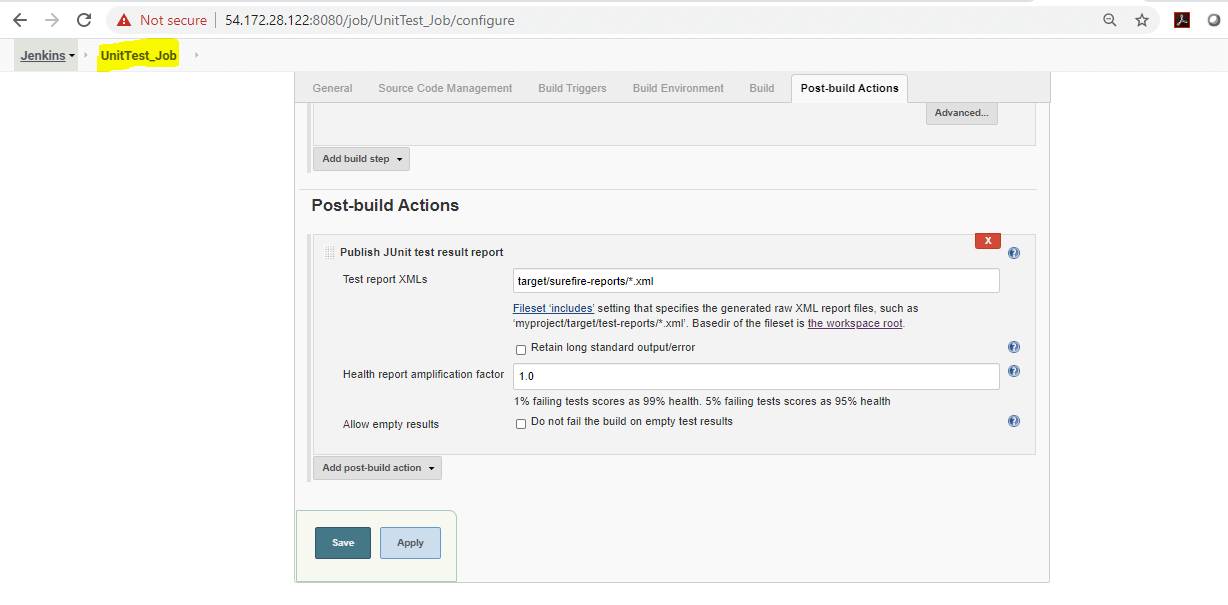Screen dimensions: 1228x605
Task: Click help icon for Allow empty results
Action: tap(1014, 422)
